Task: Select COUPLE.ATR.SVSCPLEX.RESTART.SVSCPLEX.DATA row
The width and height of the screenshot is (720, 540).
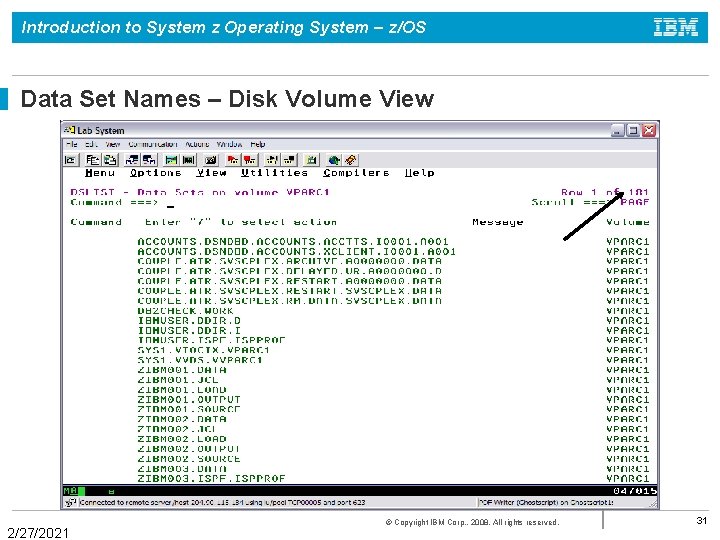Action: [x=289, y=291]
